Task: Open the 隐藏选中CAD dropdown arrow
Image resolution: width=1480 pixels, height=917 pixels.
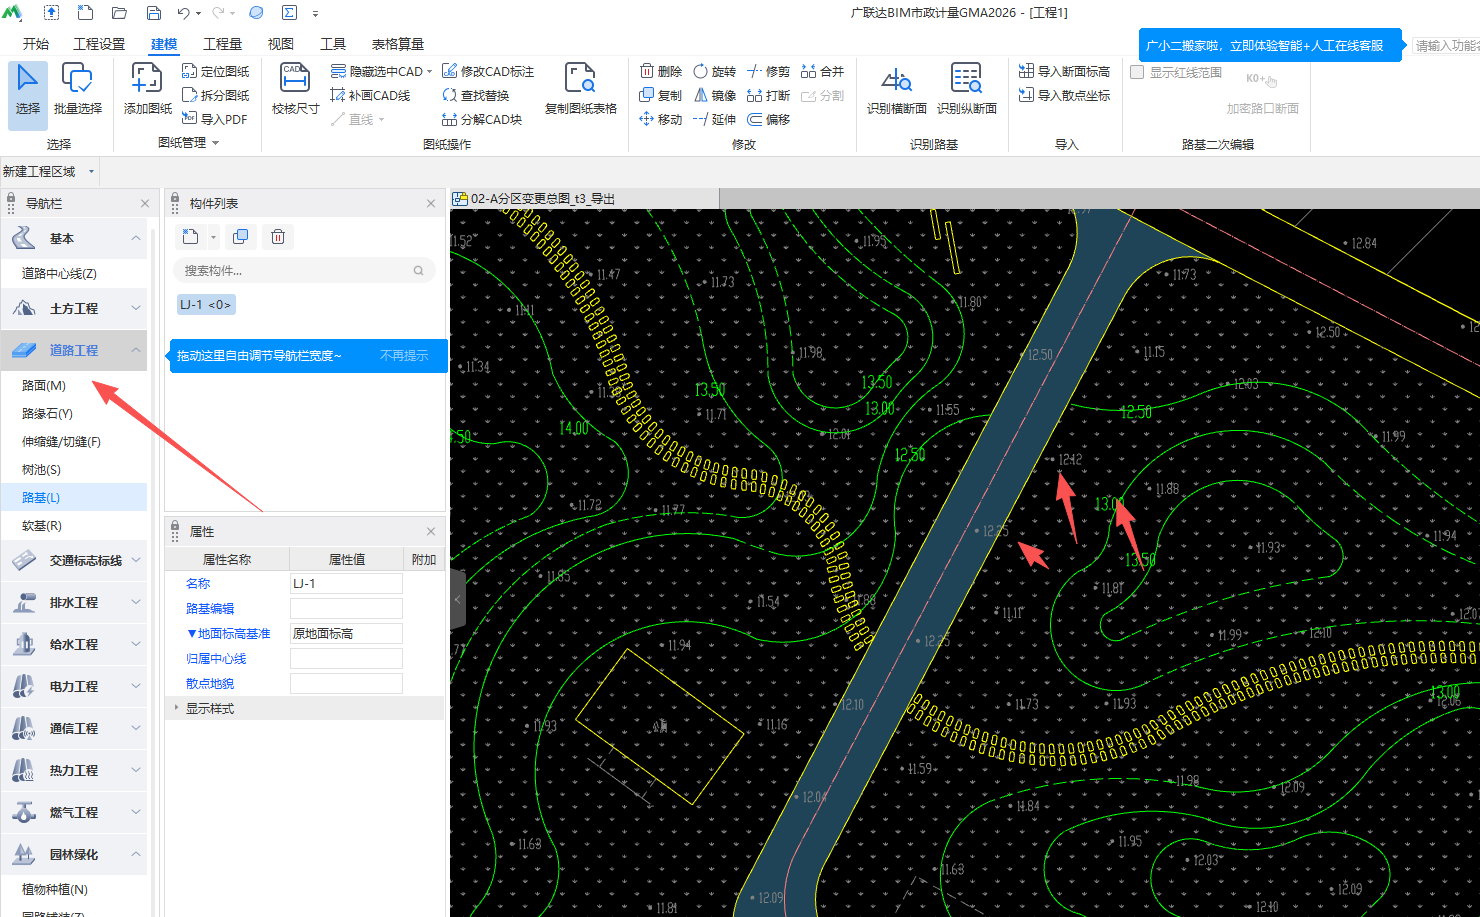Action: click(430, 72)
